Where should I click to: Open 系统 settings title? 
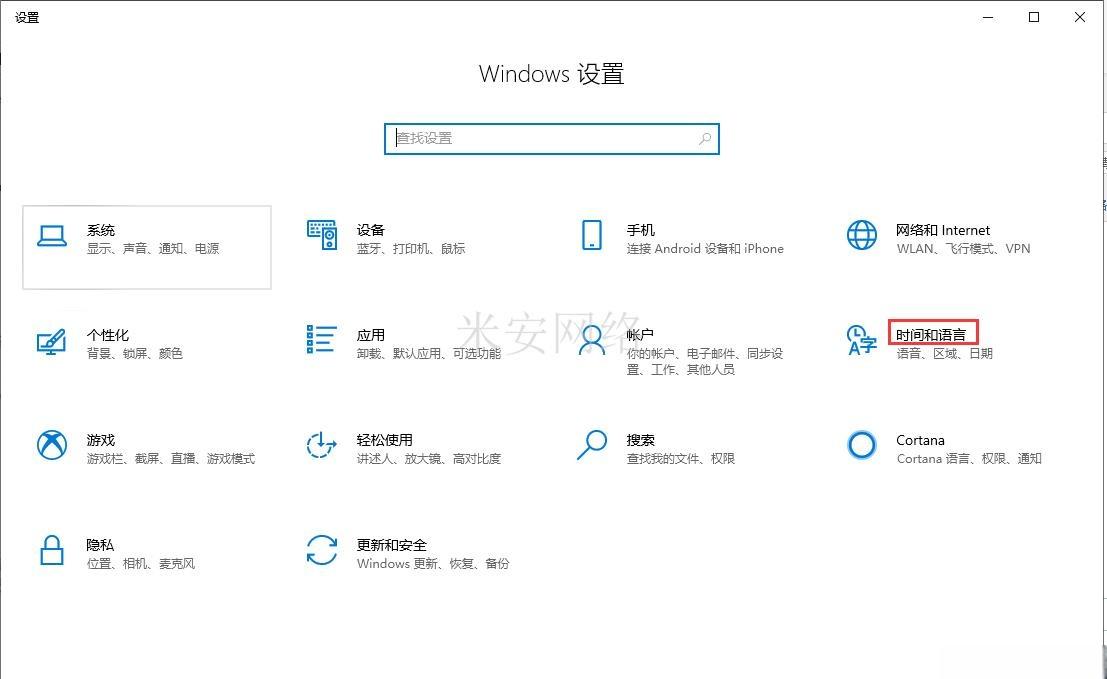pos(101,230)
